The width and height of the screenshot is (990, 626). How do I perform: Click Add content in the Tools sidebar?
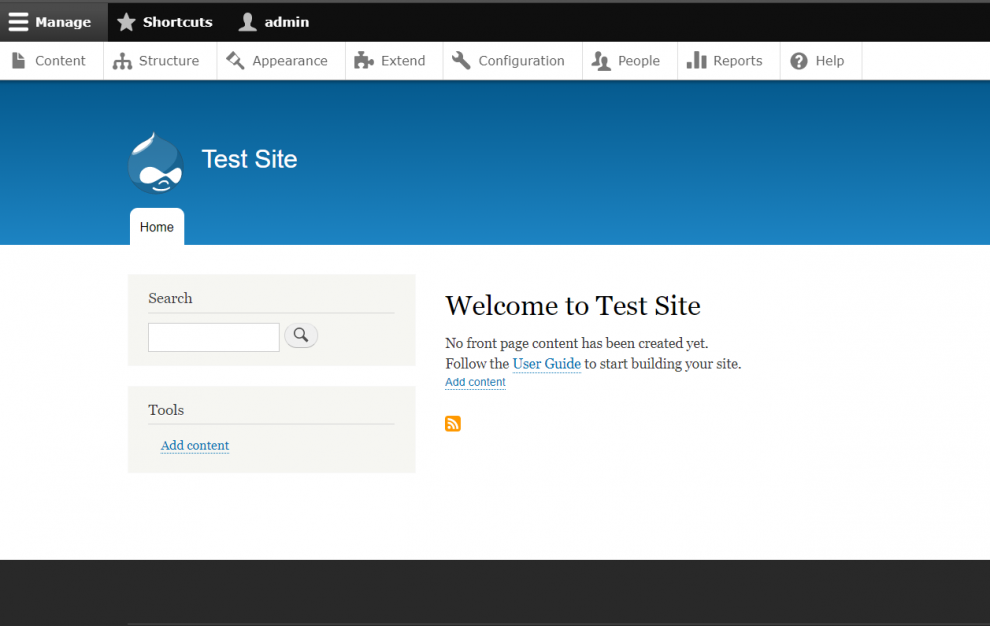point(194,445)
